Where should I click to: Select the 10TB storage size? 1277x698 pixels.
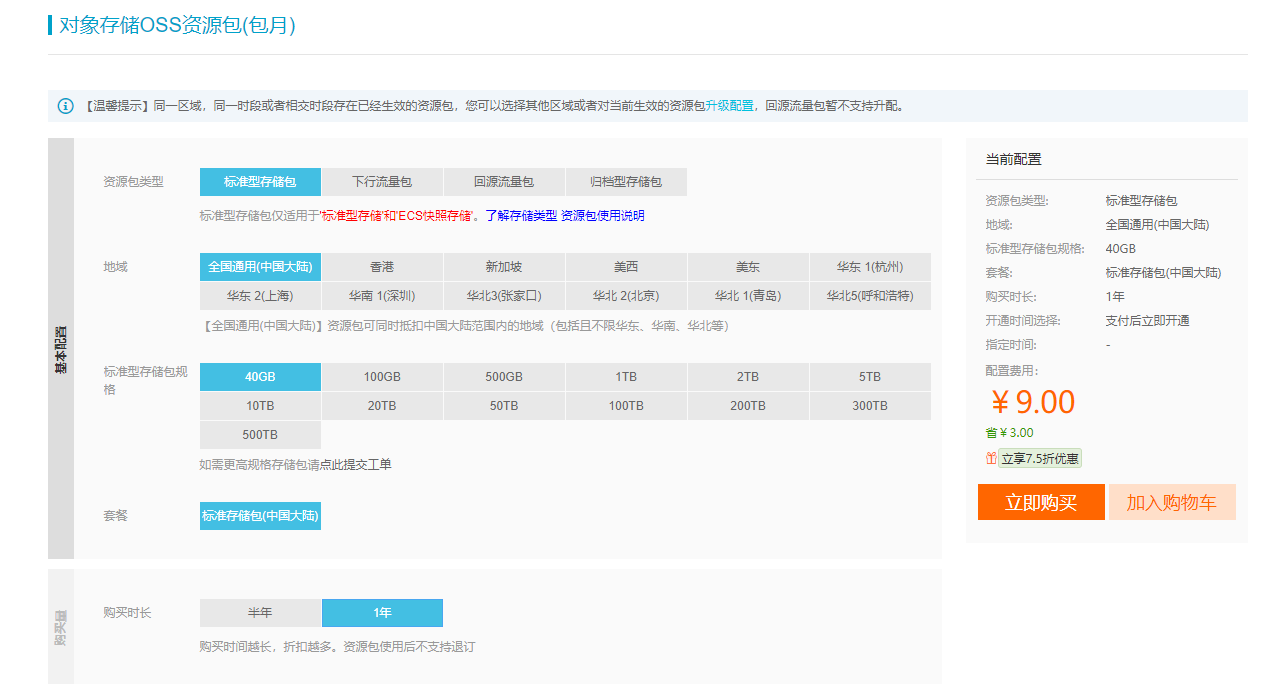pyautogui.click(x=260, y=406)
